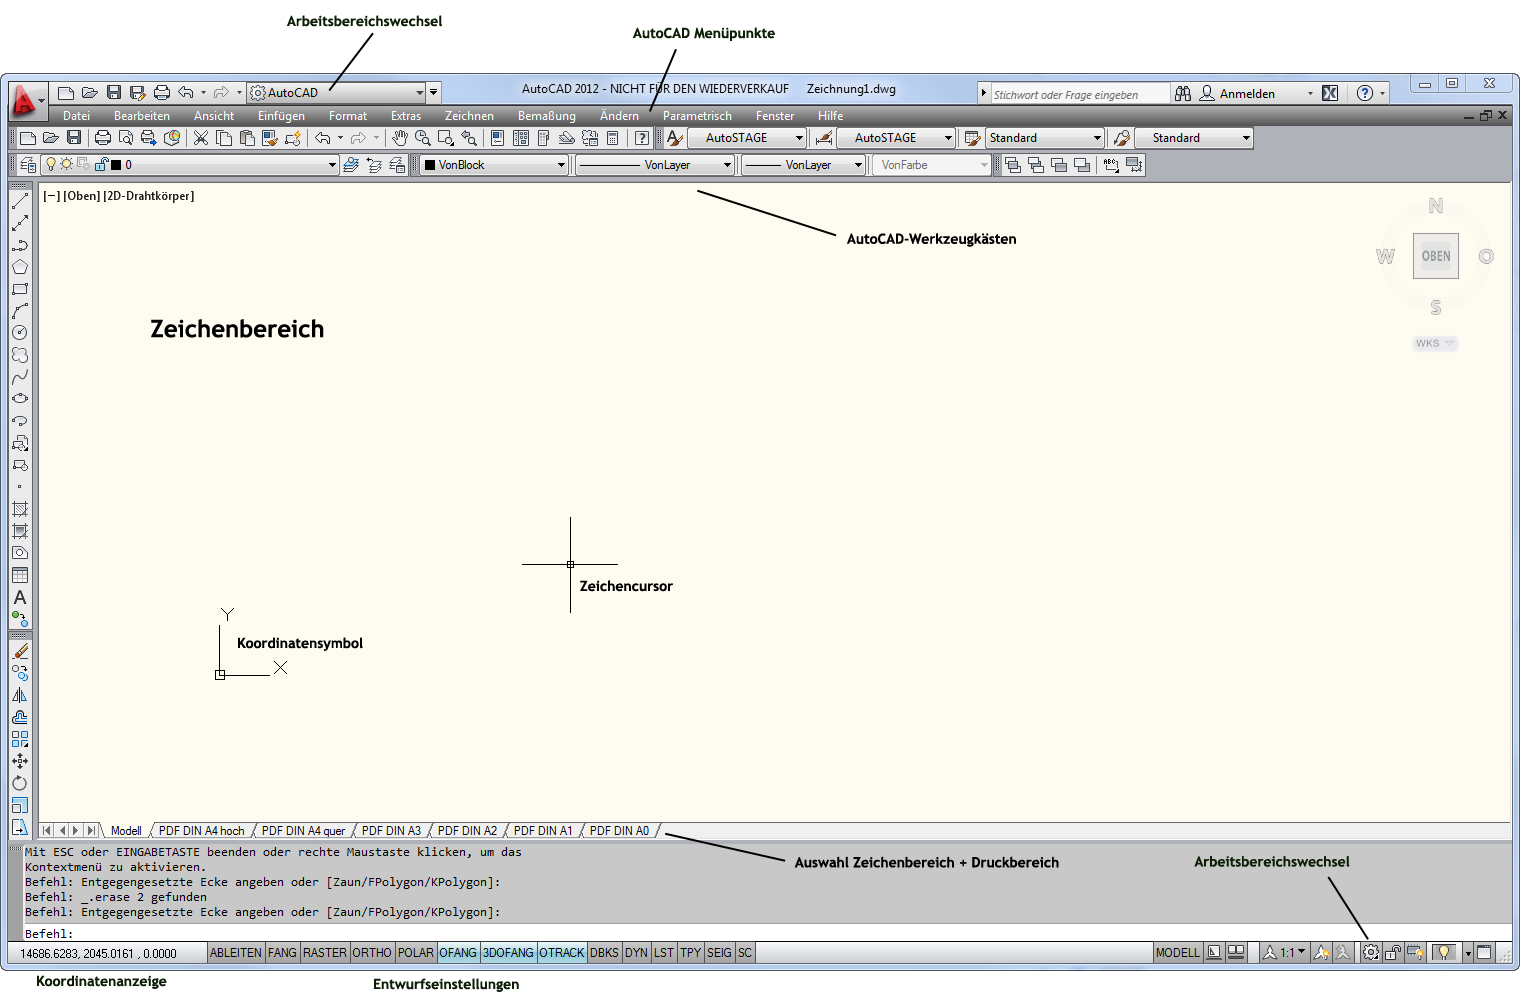Pick the Rectangle drawing tool
Viewport: 1520px width, 1000px height.
point(20,289)
